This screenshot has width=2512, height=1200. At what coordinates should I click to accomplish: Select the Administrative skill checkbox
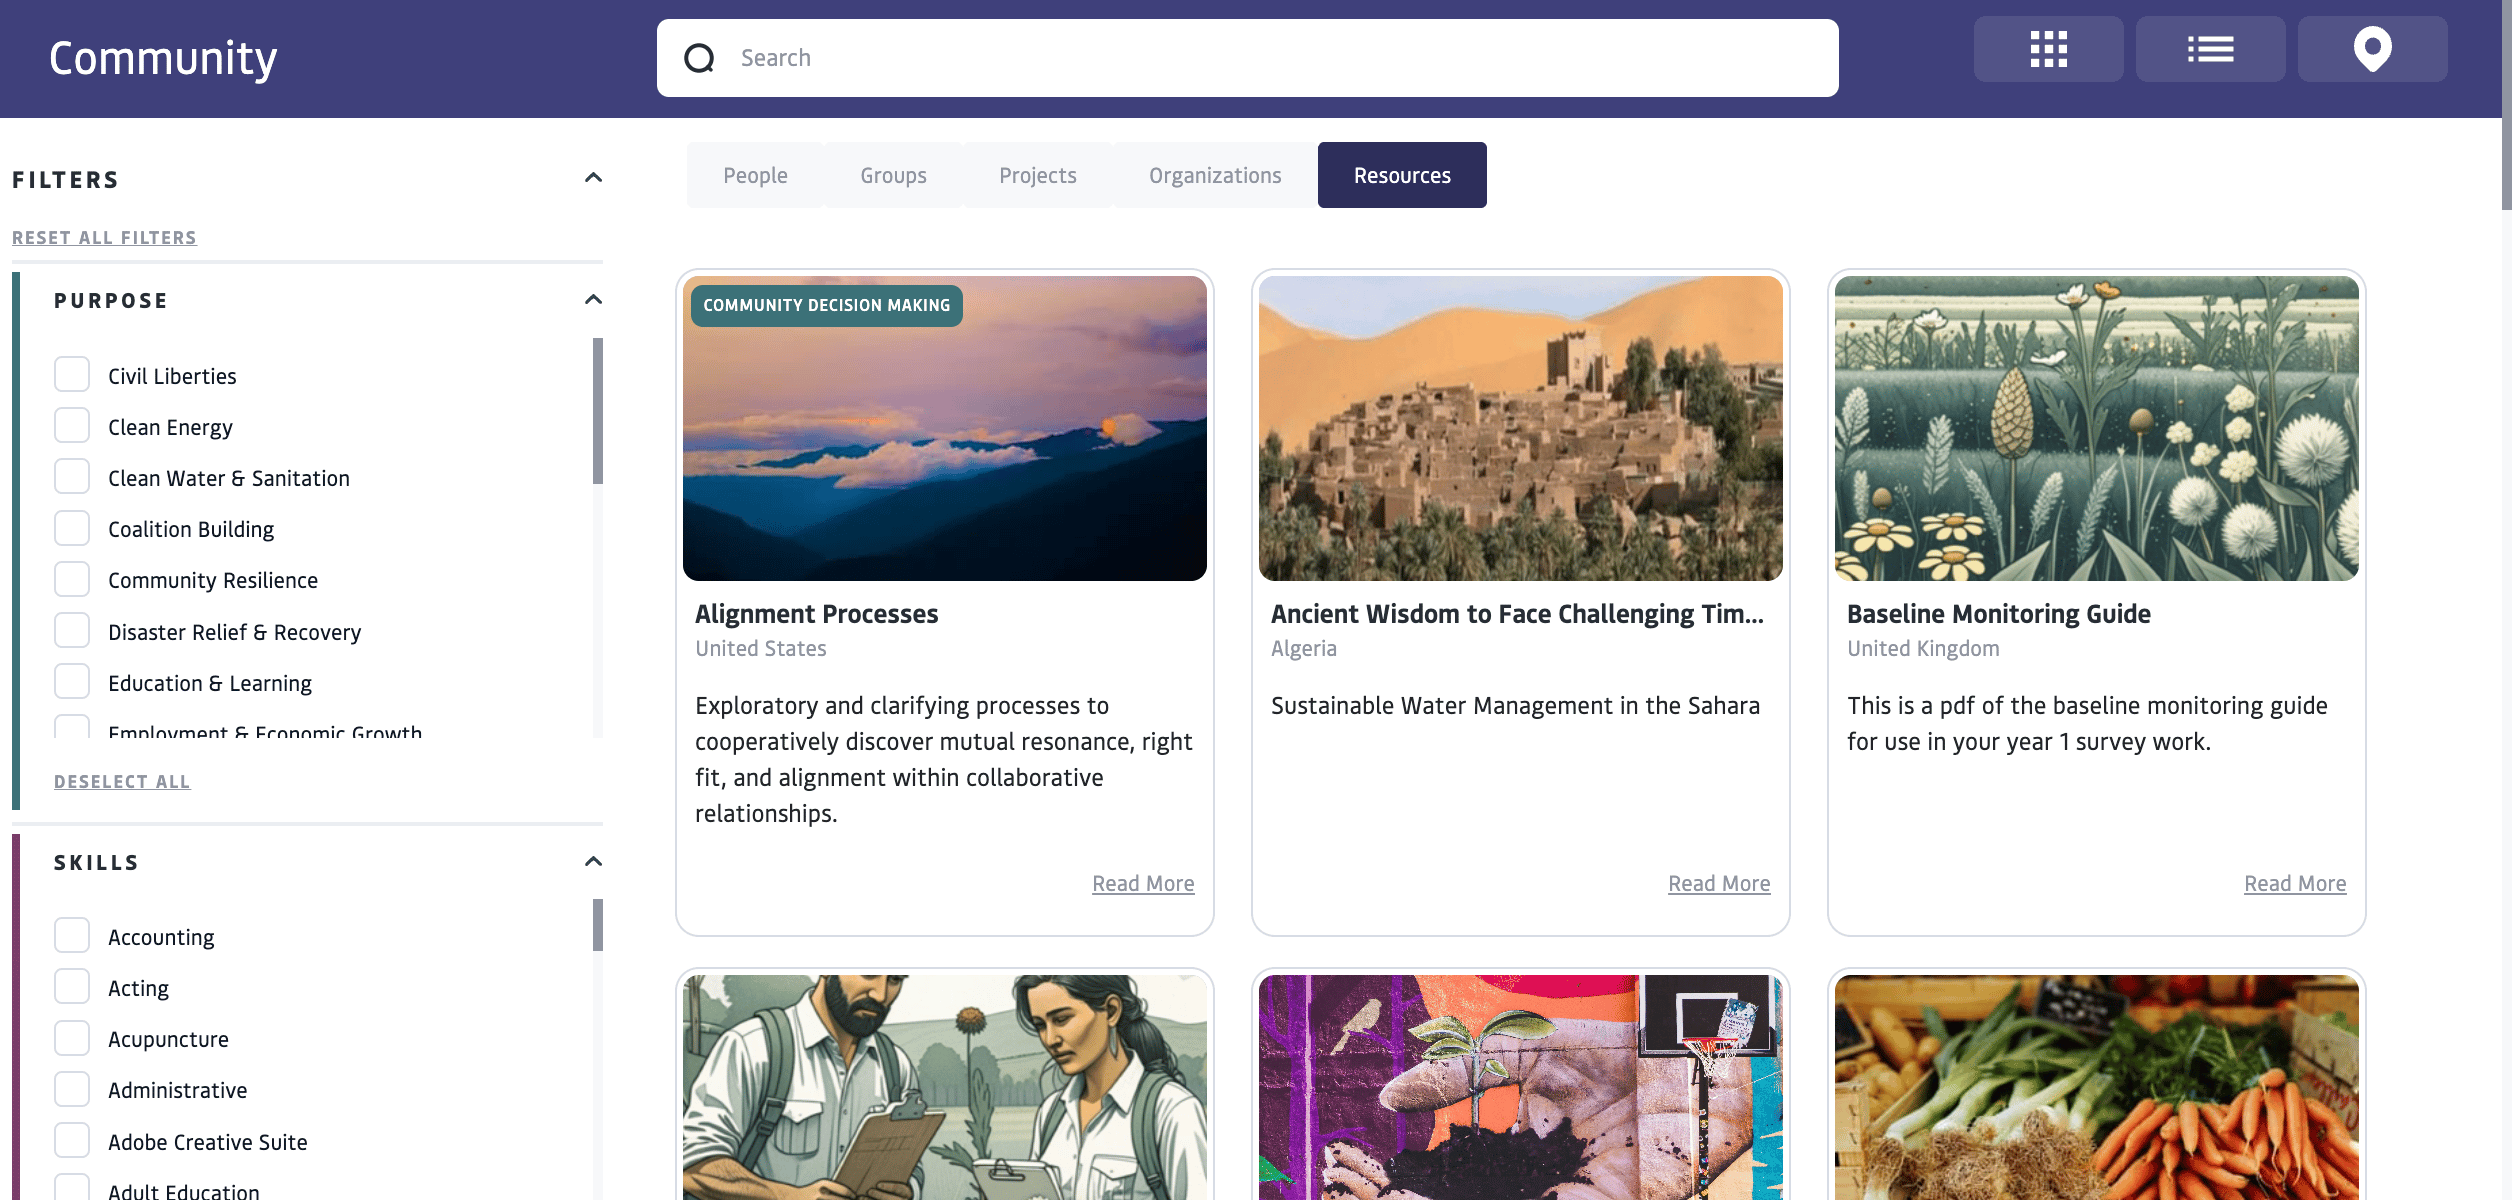pos(72,1089)
